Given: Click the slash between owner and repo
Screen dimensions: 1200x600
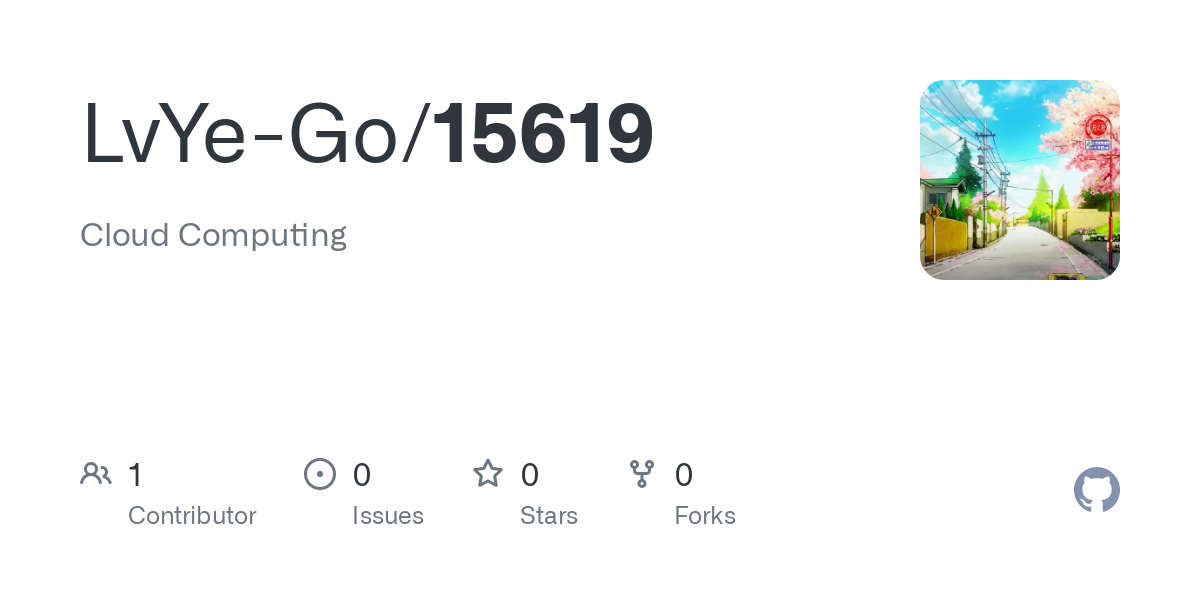Looking at the screenshot, I should (x=415, y=134).
